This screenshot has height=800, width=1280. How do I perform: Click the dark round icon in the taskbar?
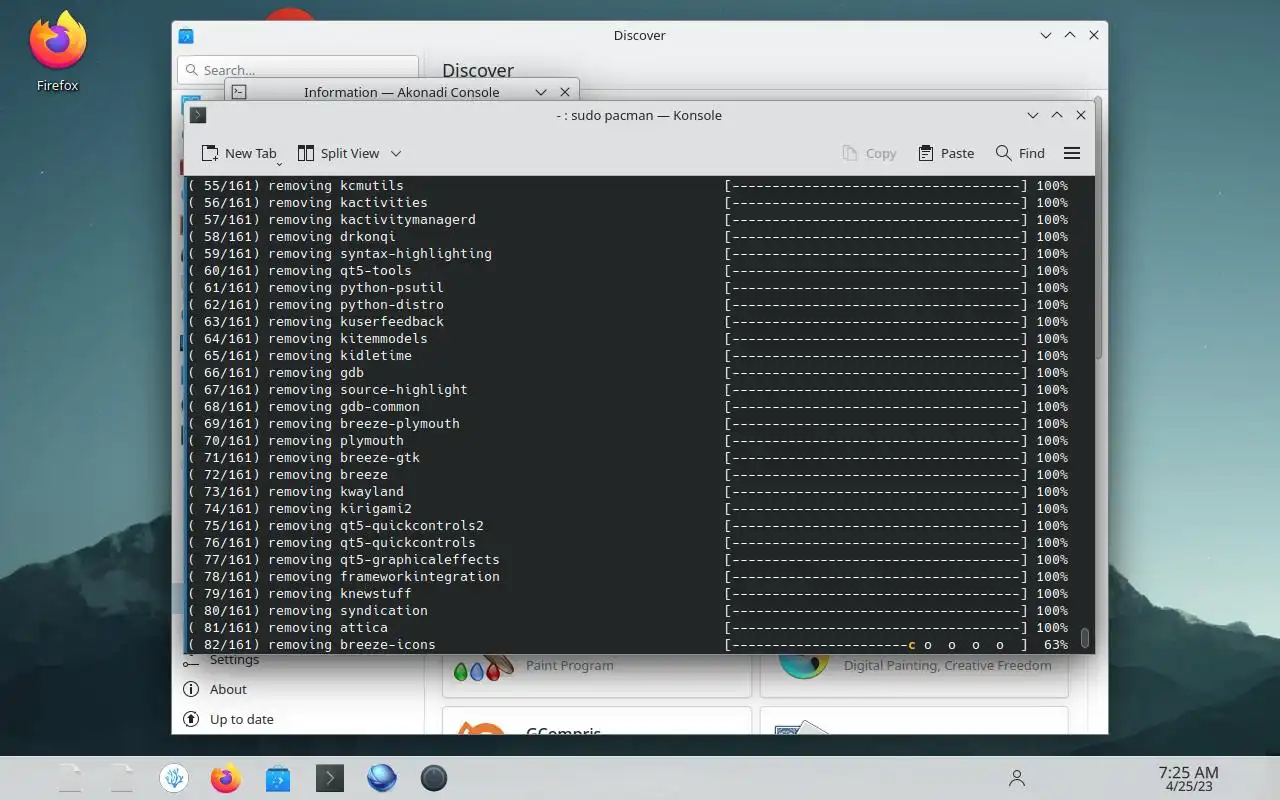point(434,778)
